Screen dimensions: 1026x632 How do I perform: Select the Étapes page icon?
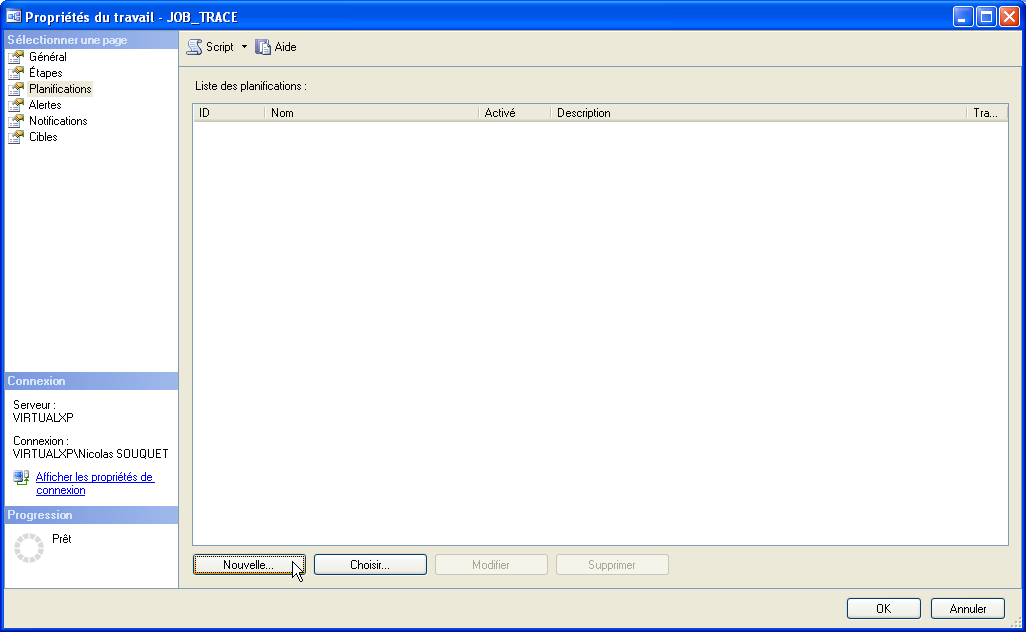tap(16, 73)
